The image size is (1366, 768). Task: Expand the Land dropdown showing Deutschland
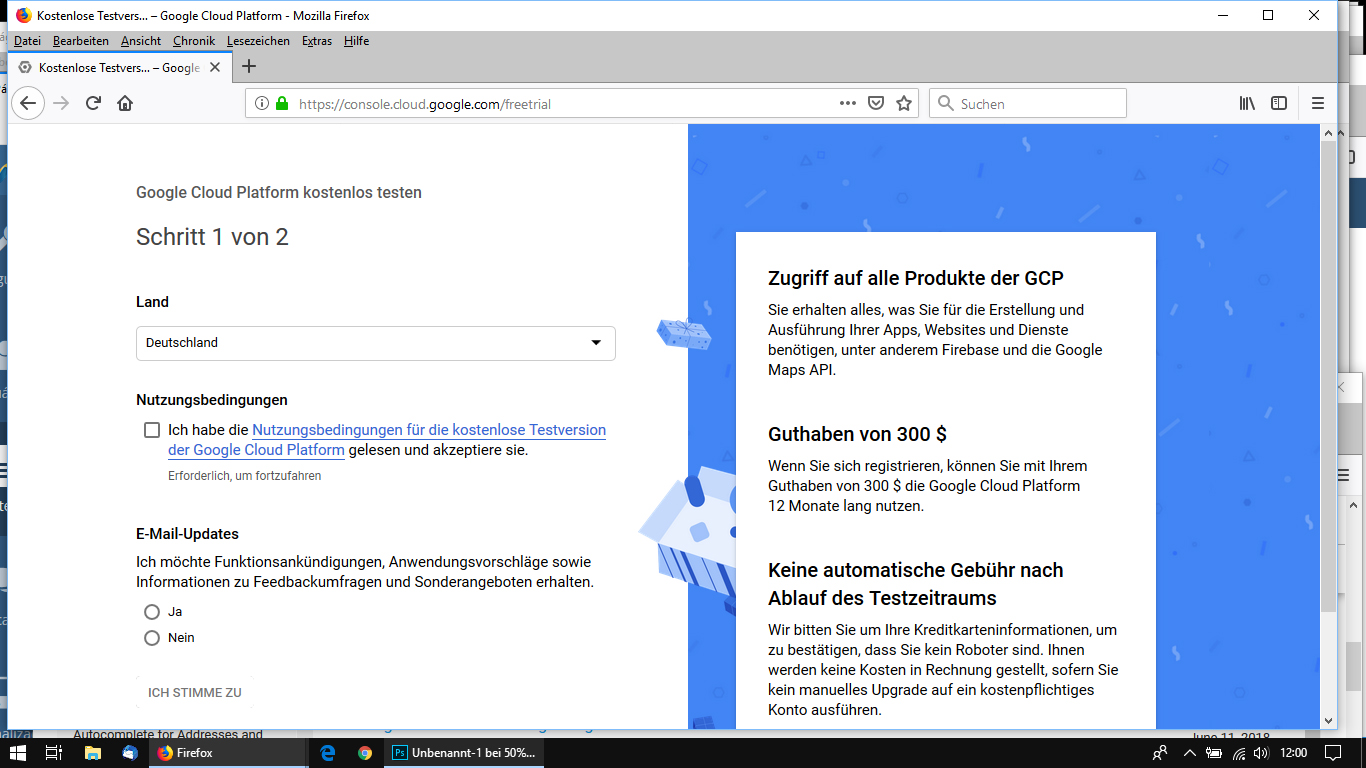(x=375, y=343)
